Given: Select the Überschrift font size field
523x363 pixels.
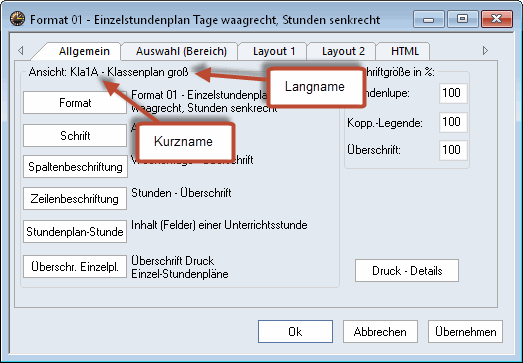Looking at the screenshot, I should tap(453, 150).
